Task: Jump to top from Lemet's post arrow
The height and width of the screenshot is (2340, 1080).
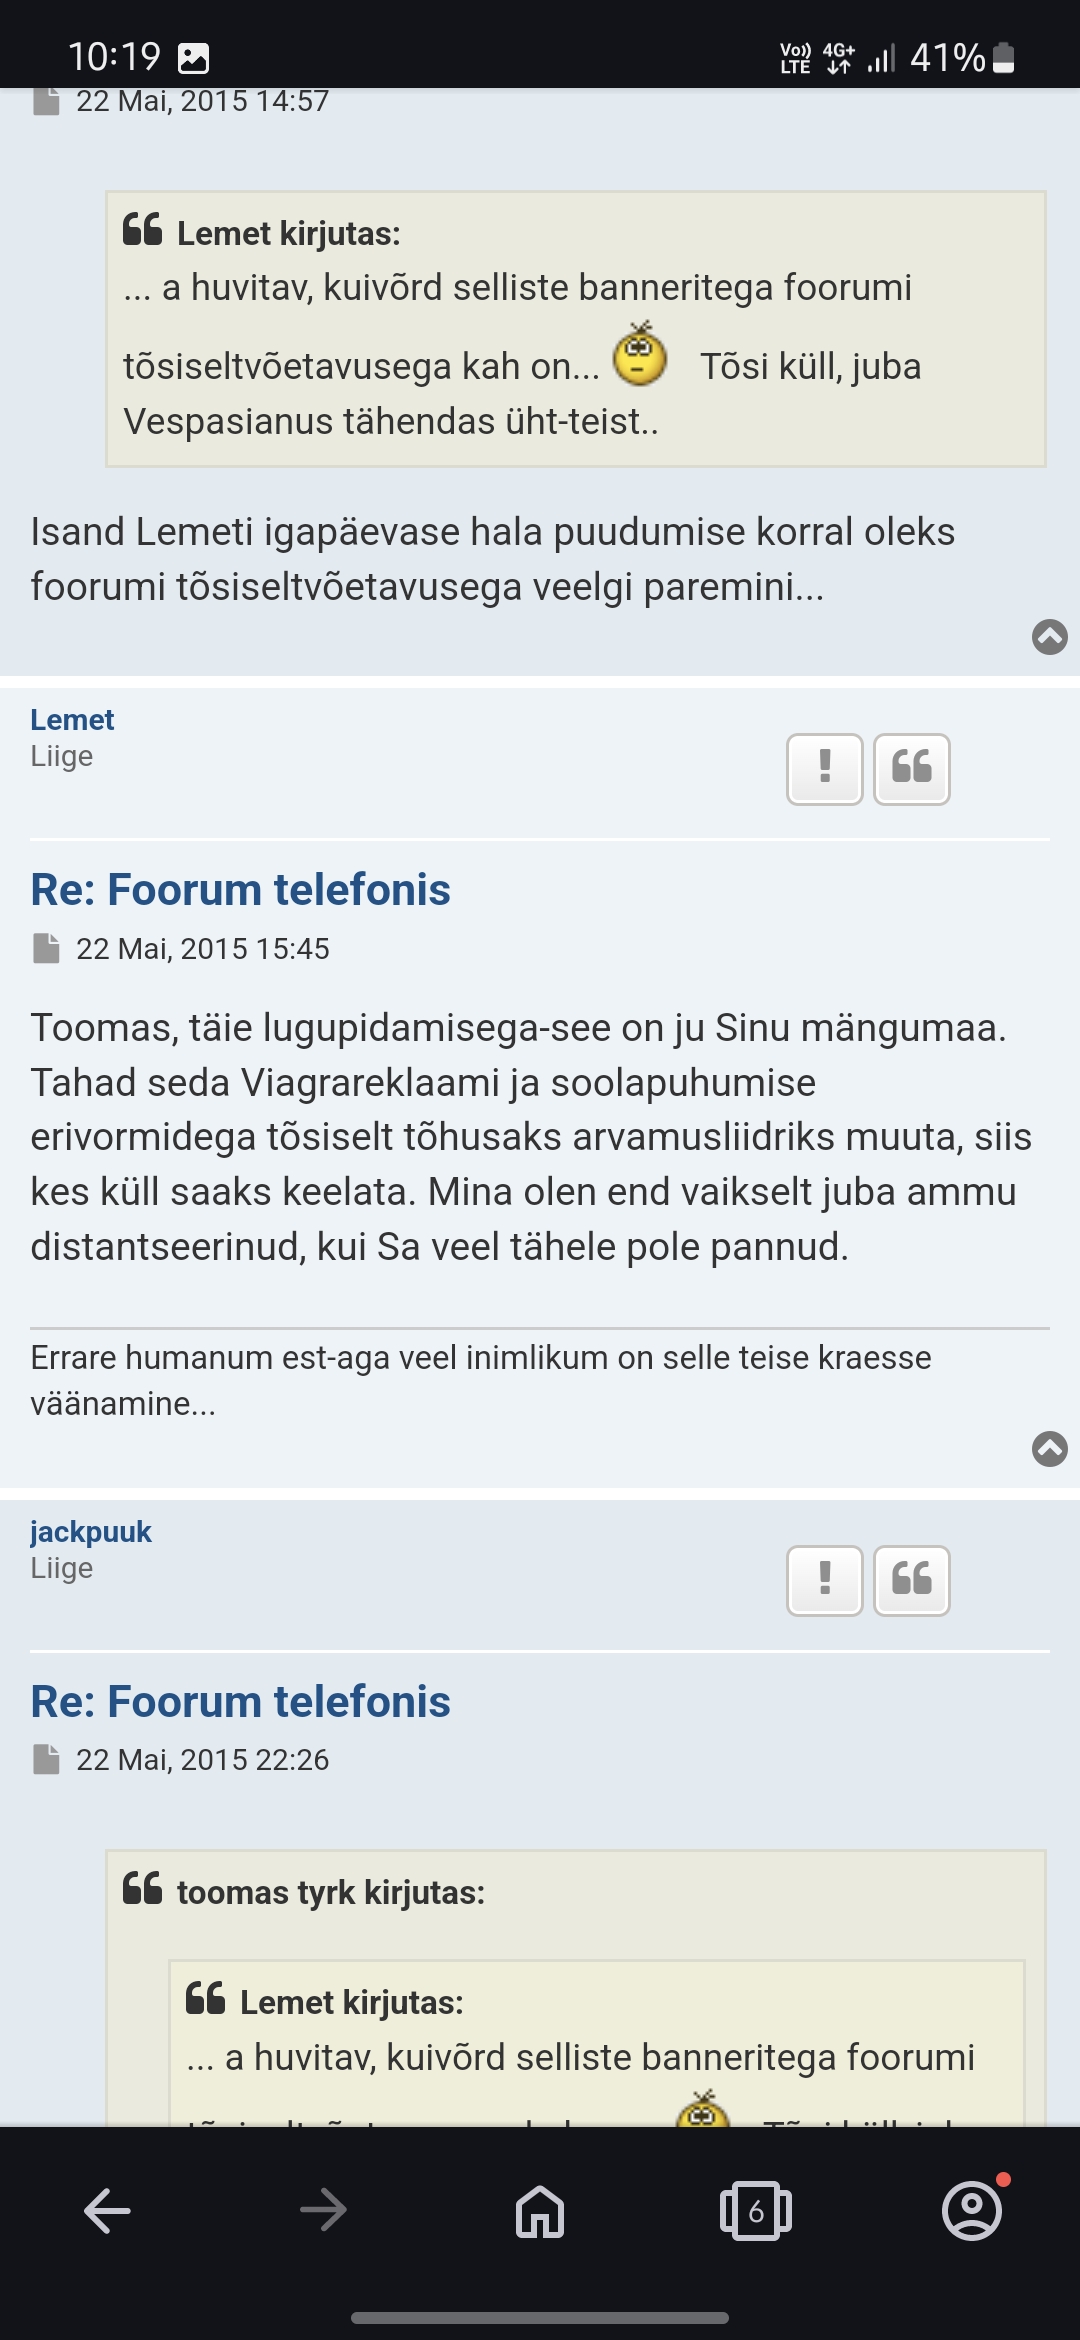Action: [1049, 1448]
